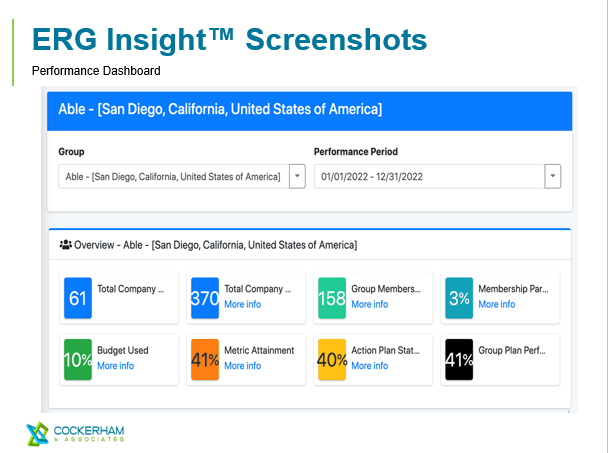The width and height of the screenshot is (608, 453).
Task: Click the Budget Used label
Action: [x=123, y=350]
